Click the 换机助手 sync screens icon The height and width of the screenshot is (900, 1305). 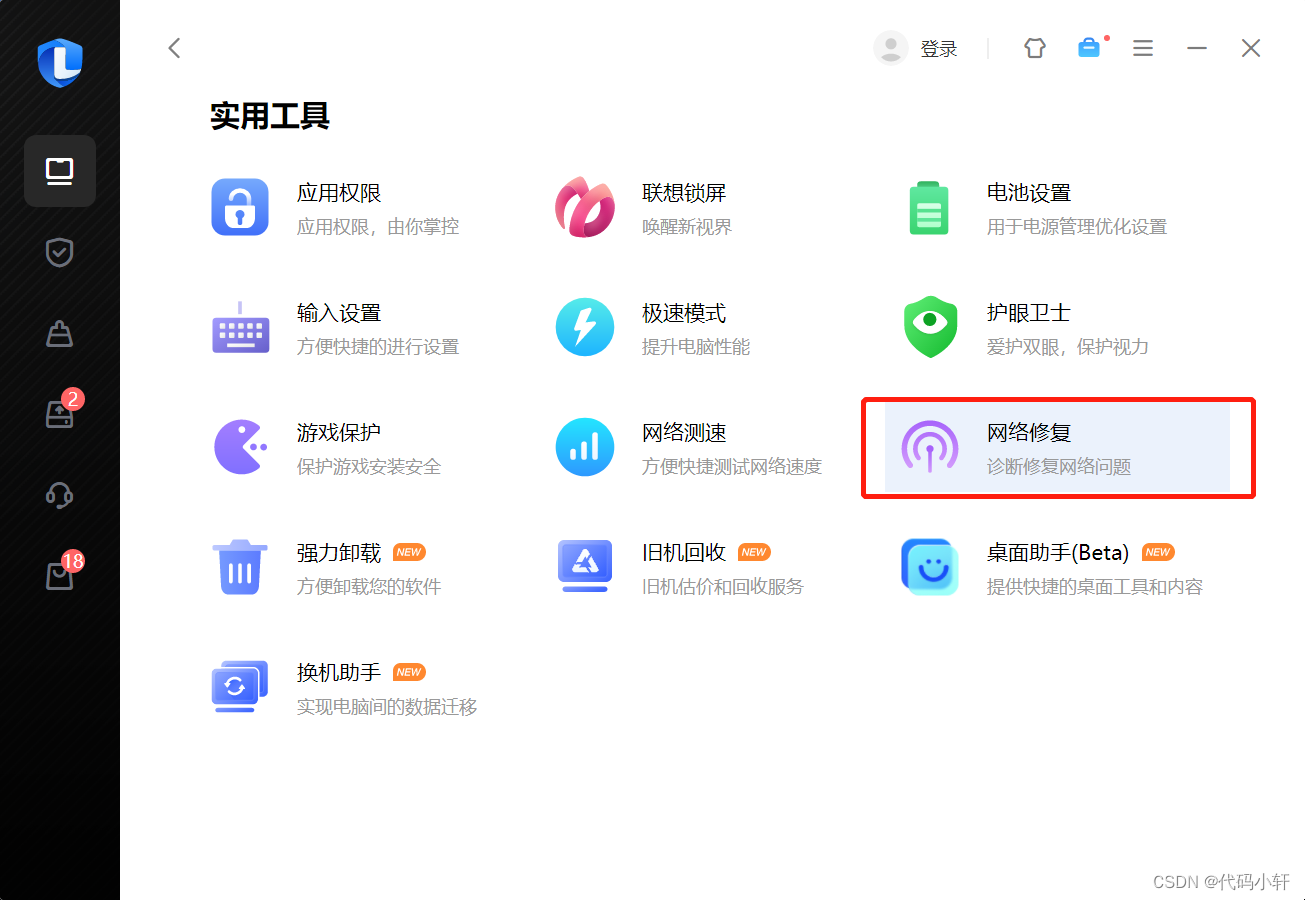(x=240, y=687)
